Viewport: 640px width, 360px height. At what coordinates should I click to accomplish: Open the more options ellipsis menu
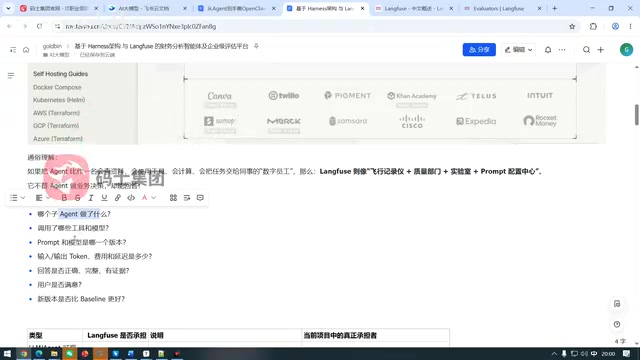[x=562, y=50]
